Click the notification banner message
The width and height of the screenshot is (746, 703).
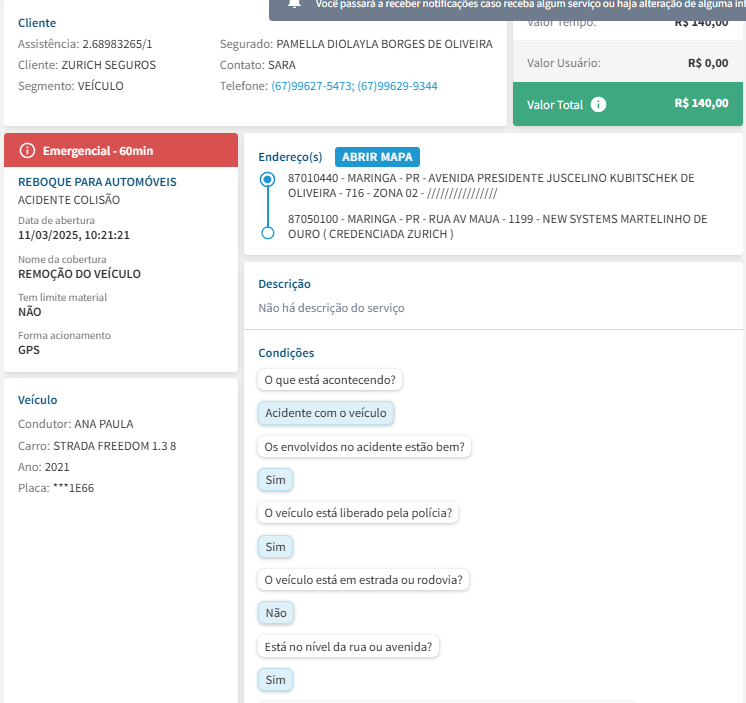pyautogui.click(x=530, y=4)
